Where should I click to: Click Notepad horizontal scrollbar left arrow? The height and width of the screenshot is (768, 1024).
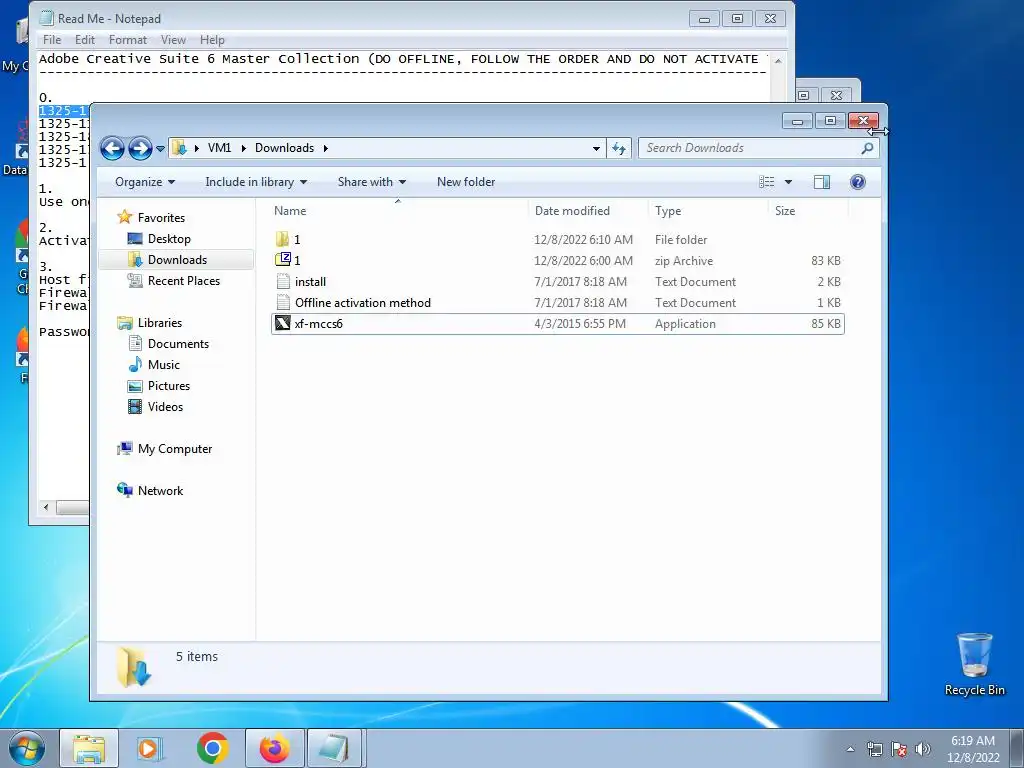click(46, 507)
